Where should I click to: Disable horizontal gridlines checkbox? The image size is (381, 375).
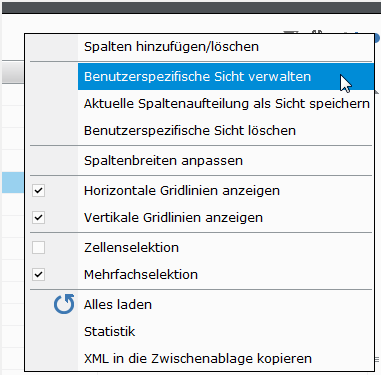point(38,191)
